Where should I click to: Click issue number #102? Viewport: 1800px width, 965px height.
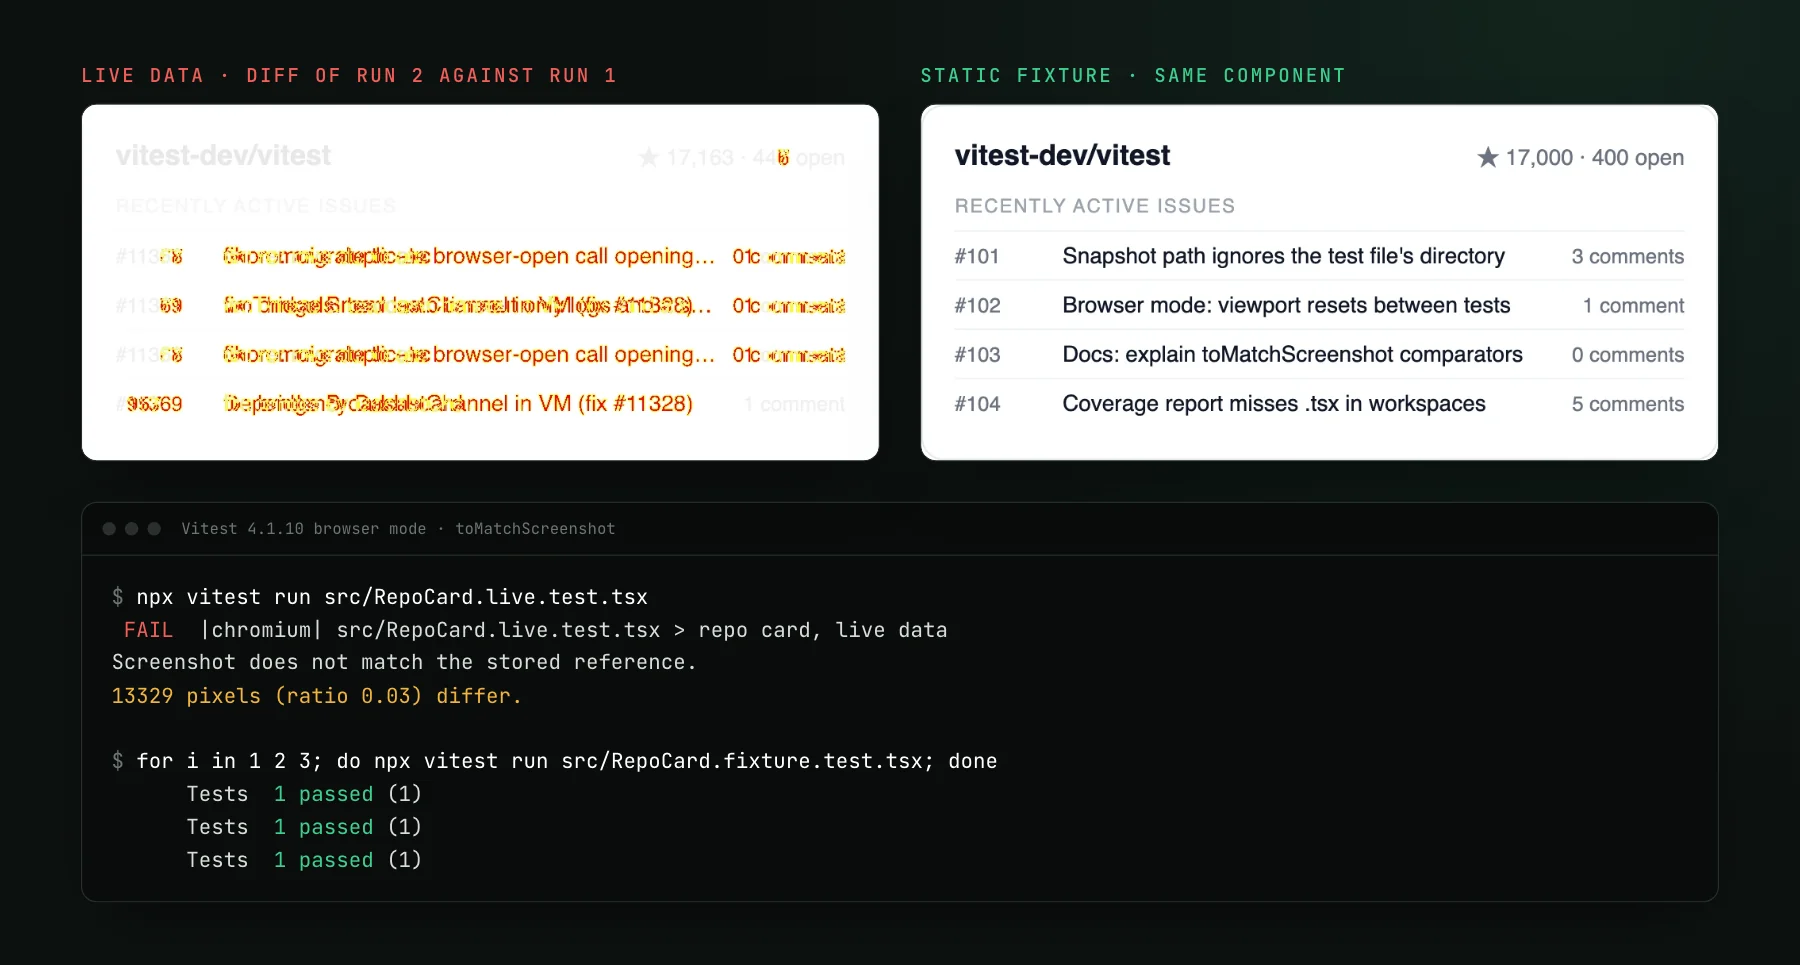977,305
